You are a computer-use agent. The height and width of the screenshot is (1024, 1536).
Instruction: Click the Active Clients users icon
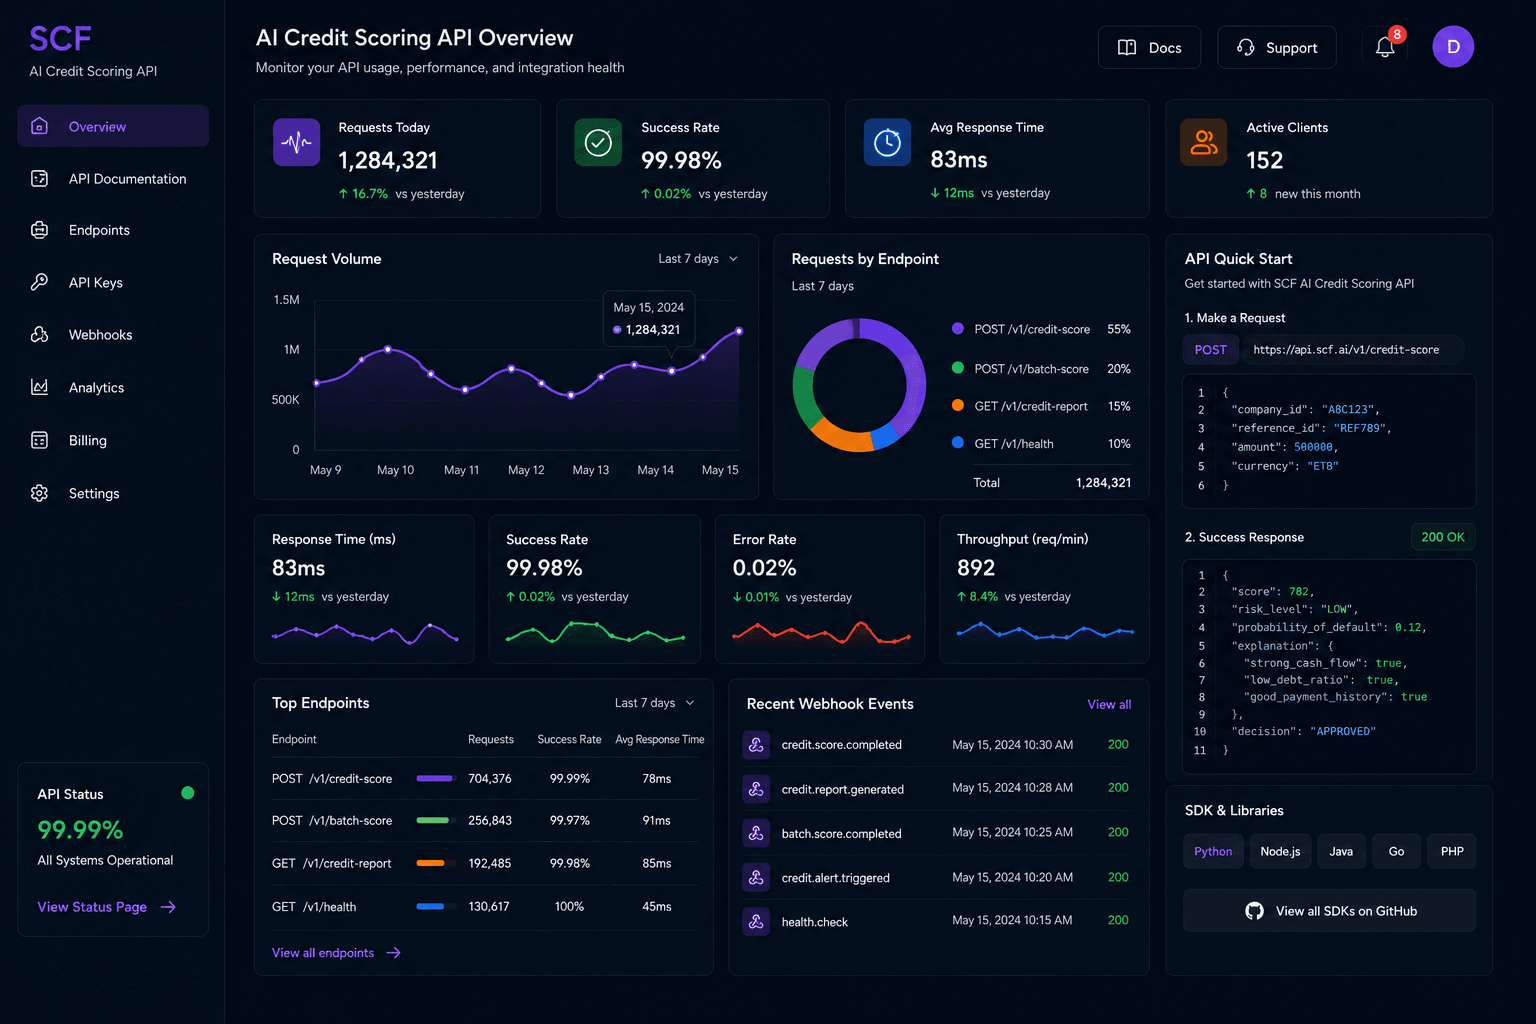click(1203, 142)
